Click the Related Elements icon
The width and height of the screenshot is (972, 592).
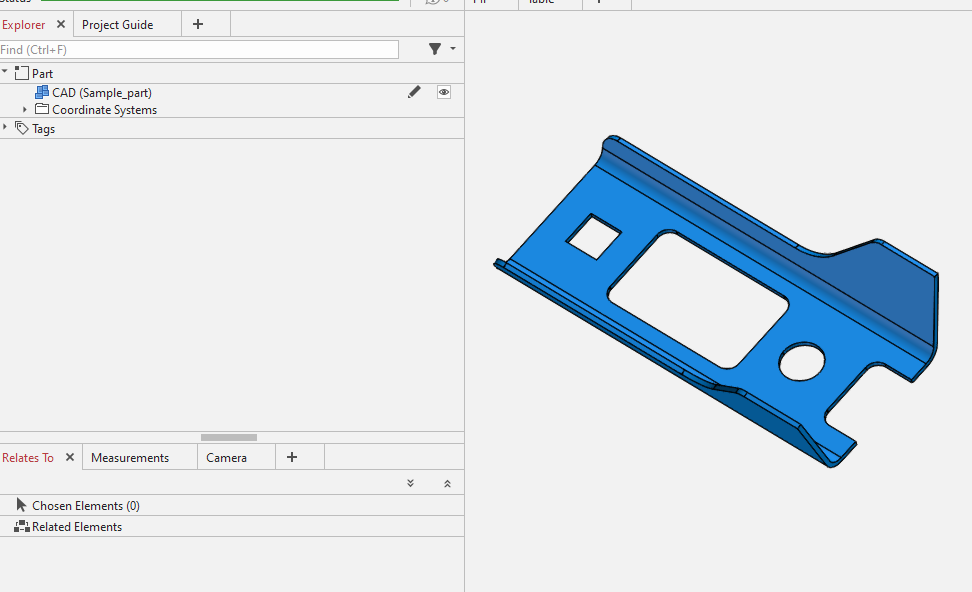click(22, 526)
